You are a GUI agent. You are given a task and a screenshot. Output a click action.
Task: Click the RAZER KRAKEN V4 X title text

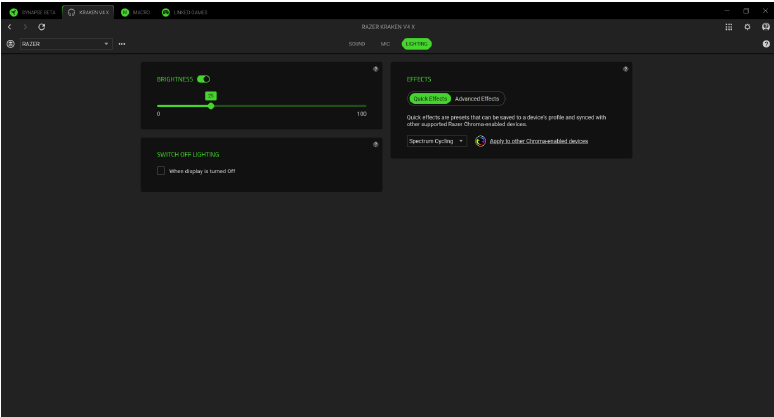(388, 27)
